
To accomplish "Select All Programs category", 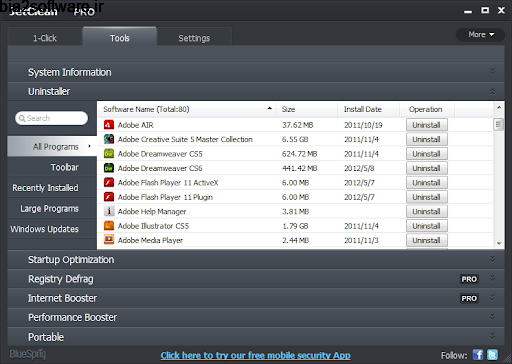I will point(52,147).
